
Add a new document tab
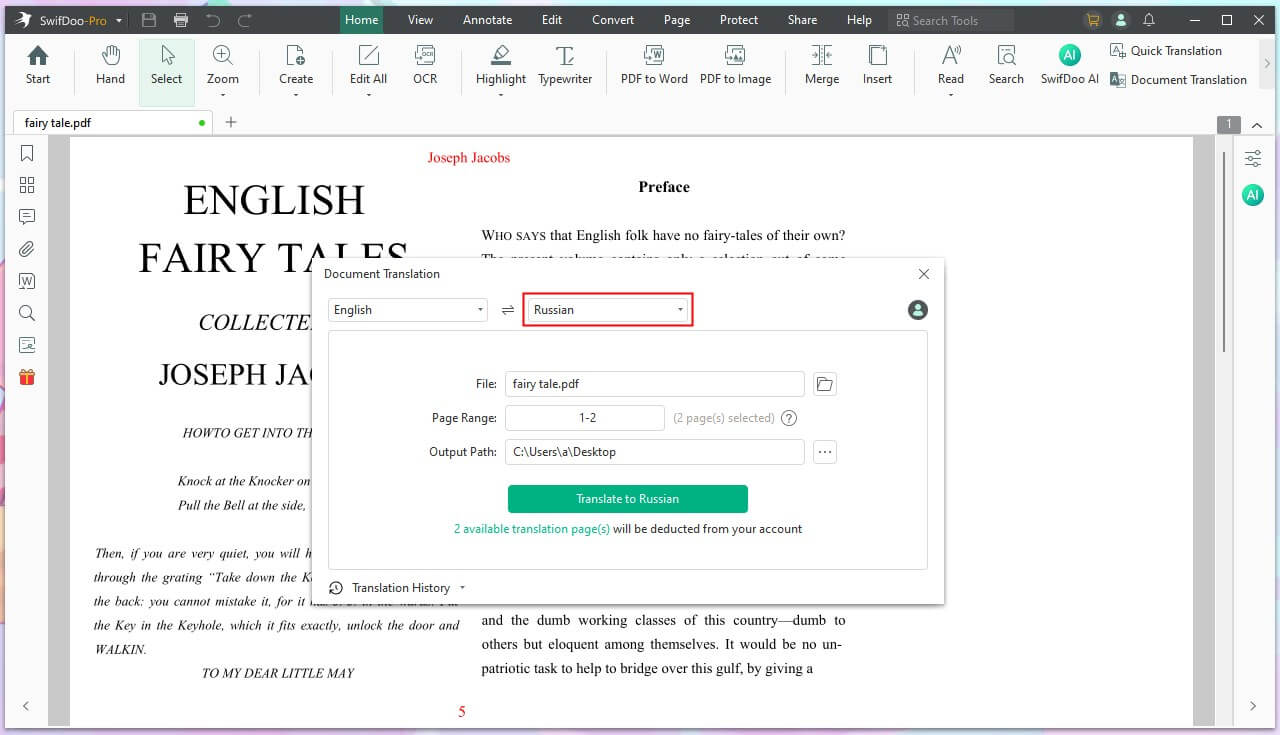pyautogui.click(x=231, y=122)
